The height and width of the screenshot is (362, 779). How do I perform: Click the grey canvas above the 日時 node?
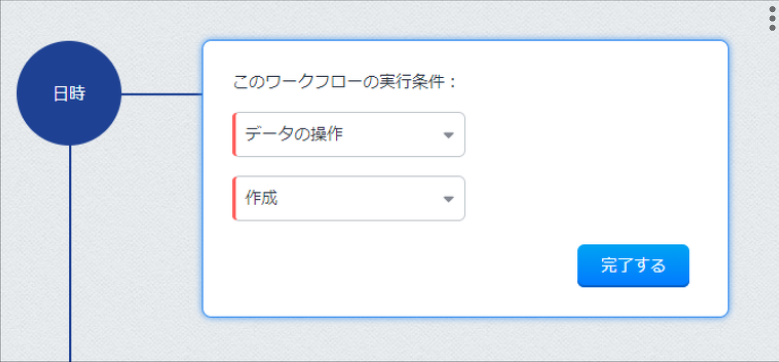tap(69, 20)
